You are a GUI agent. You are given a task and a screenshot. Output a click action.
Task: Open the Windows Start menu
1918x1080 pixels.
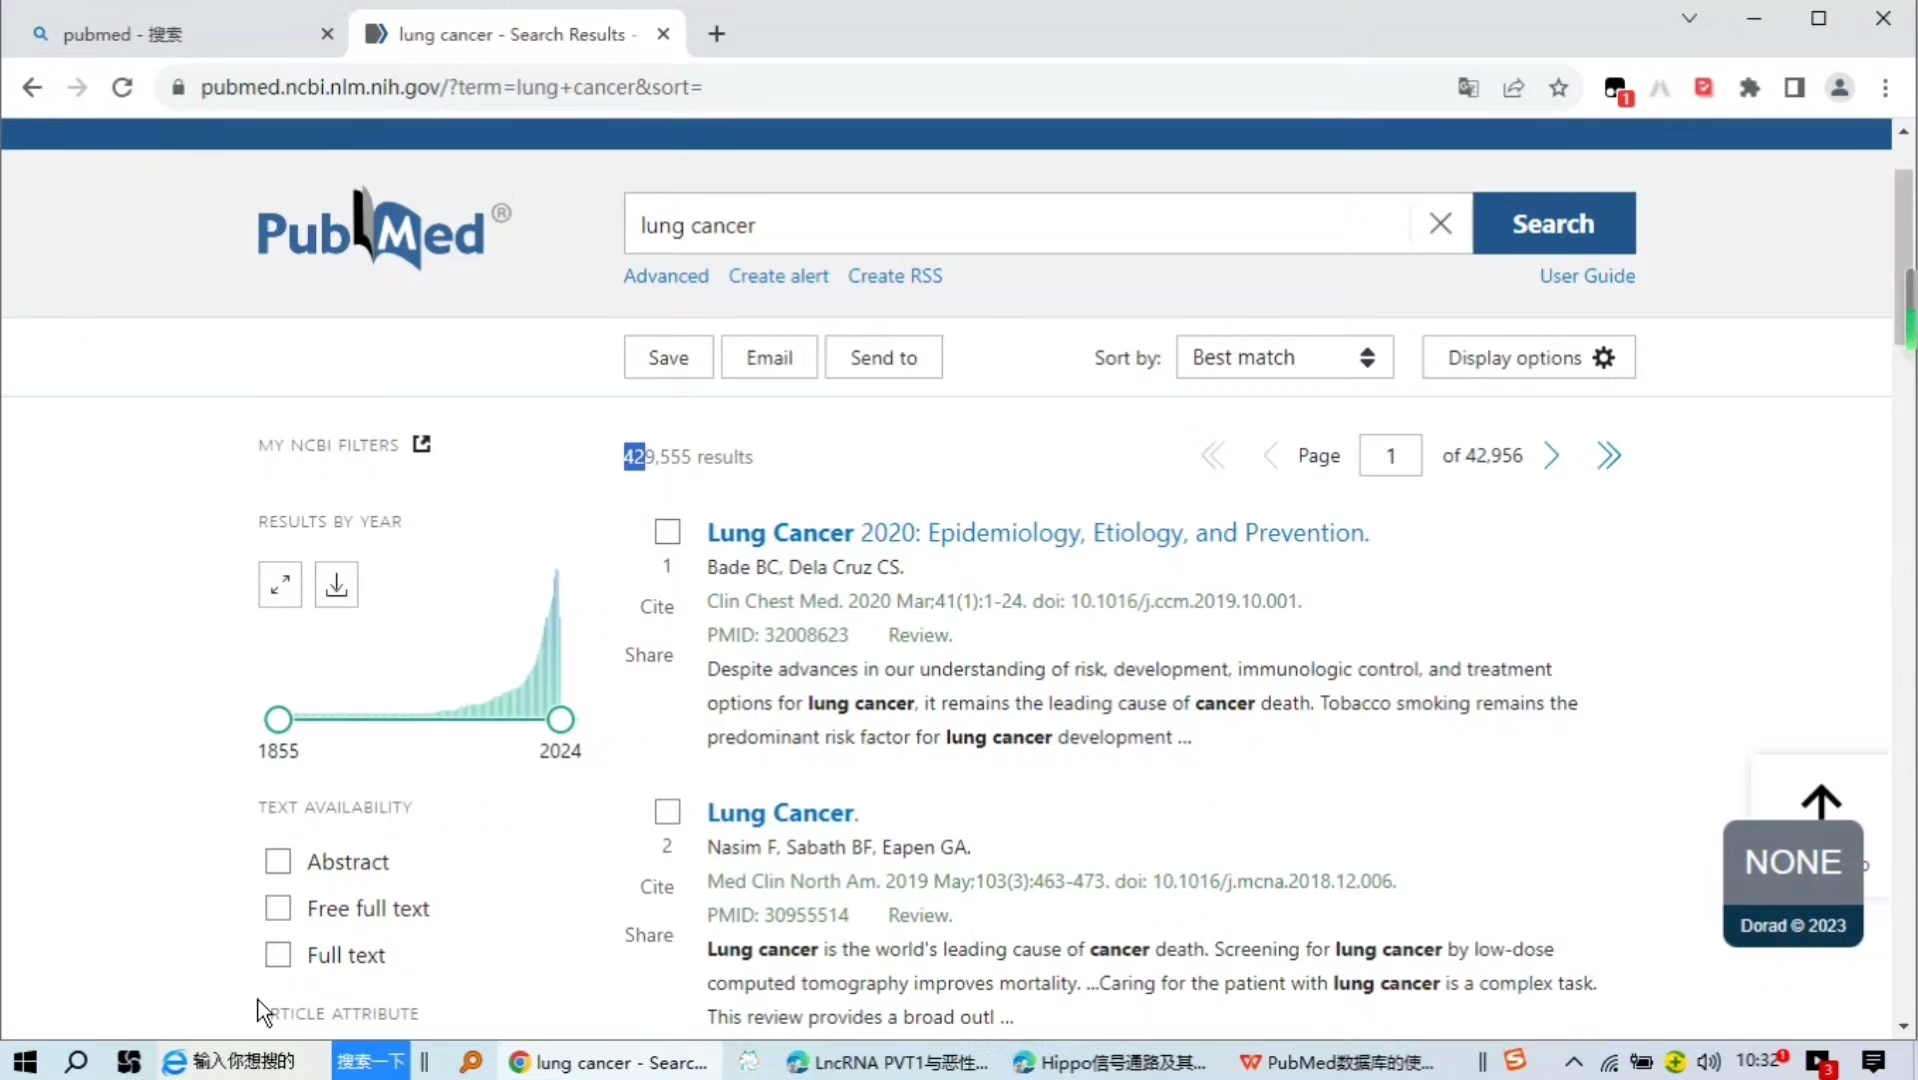(25, 1061)
